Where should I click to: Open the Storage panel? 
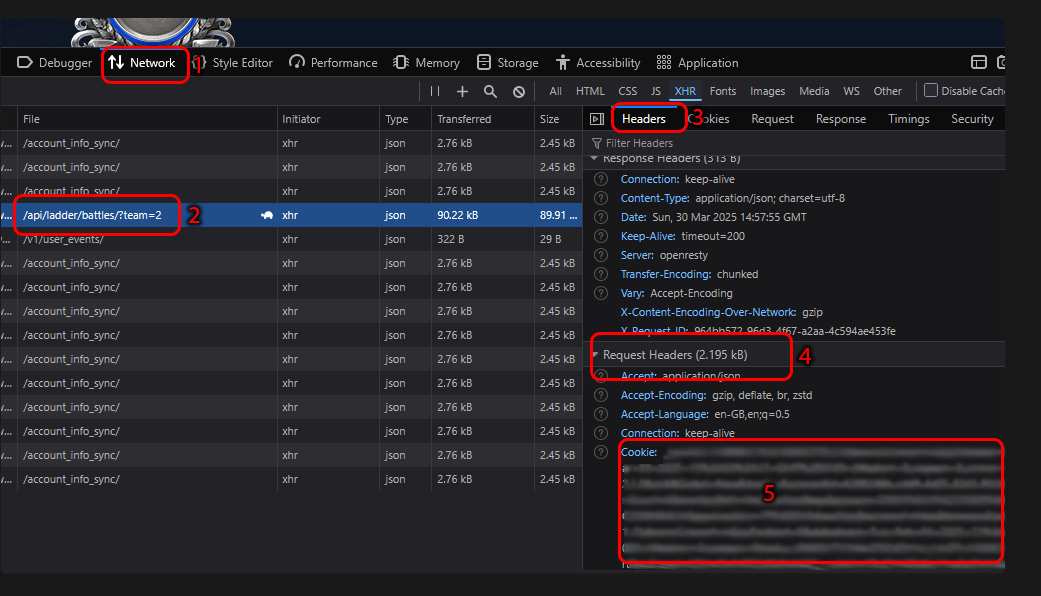pos(508,62)
